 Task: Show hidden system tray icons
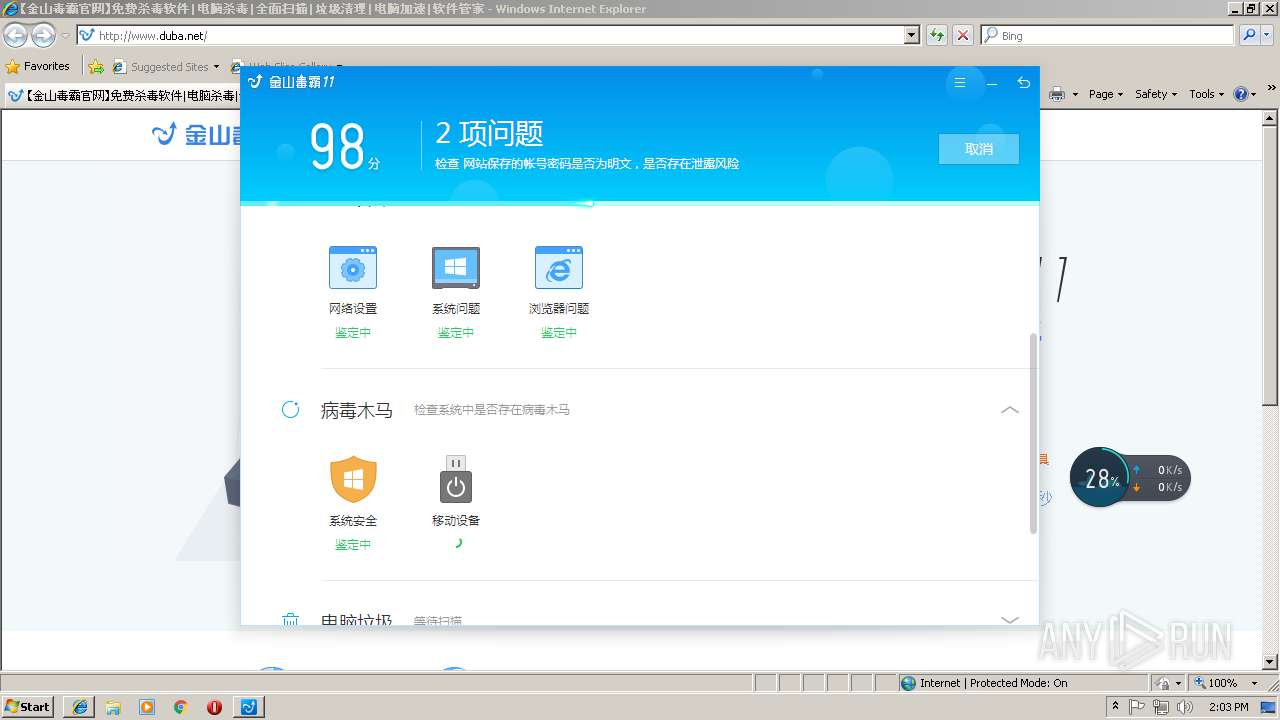point(1115,707)
